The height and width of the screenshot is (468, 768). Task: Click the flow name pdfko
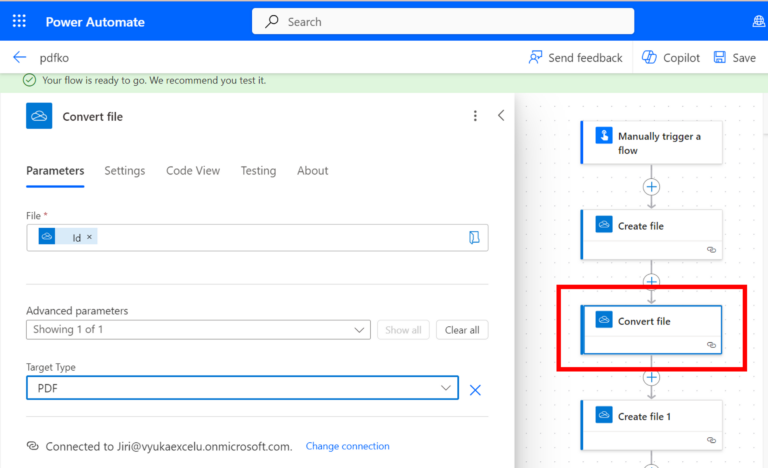(54, 58)
